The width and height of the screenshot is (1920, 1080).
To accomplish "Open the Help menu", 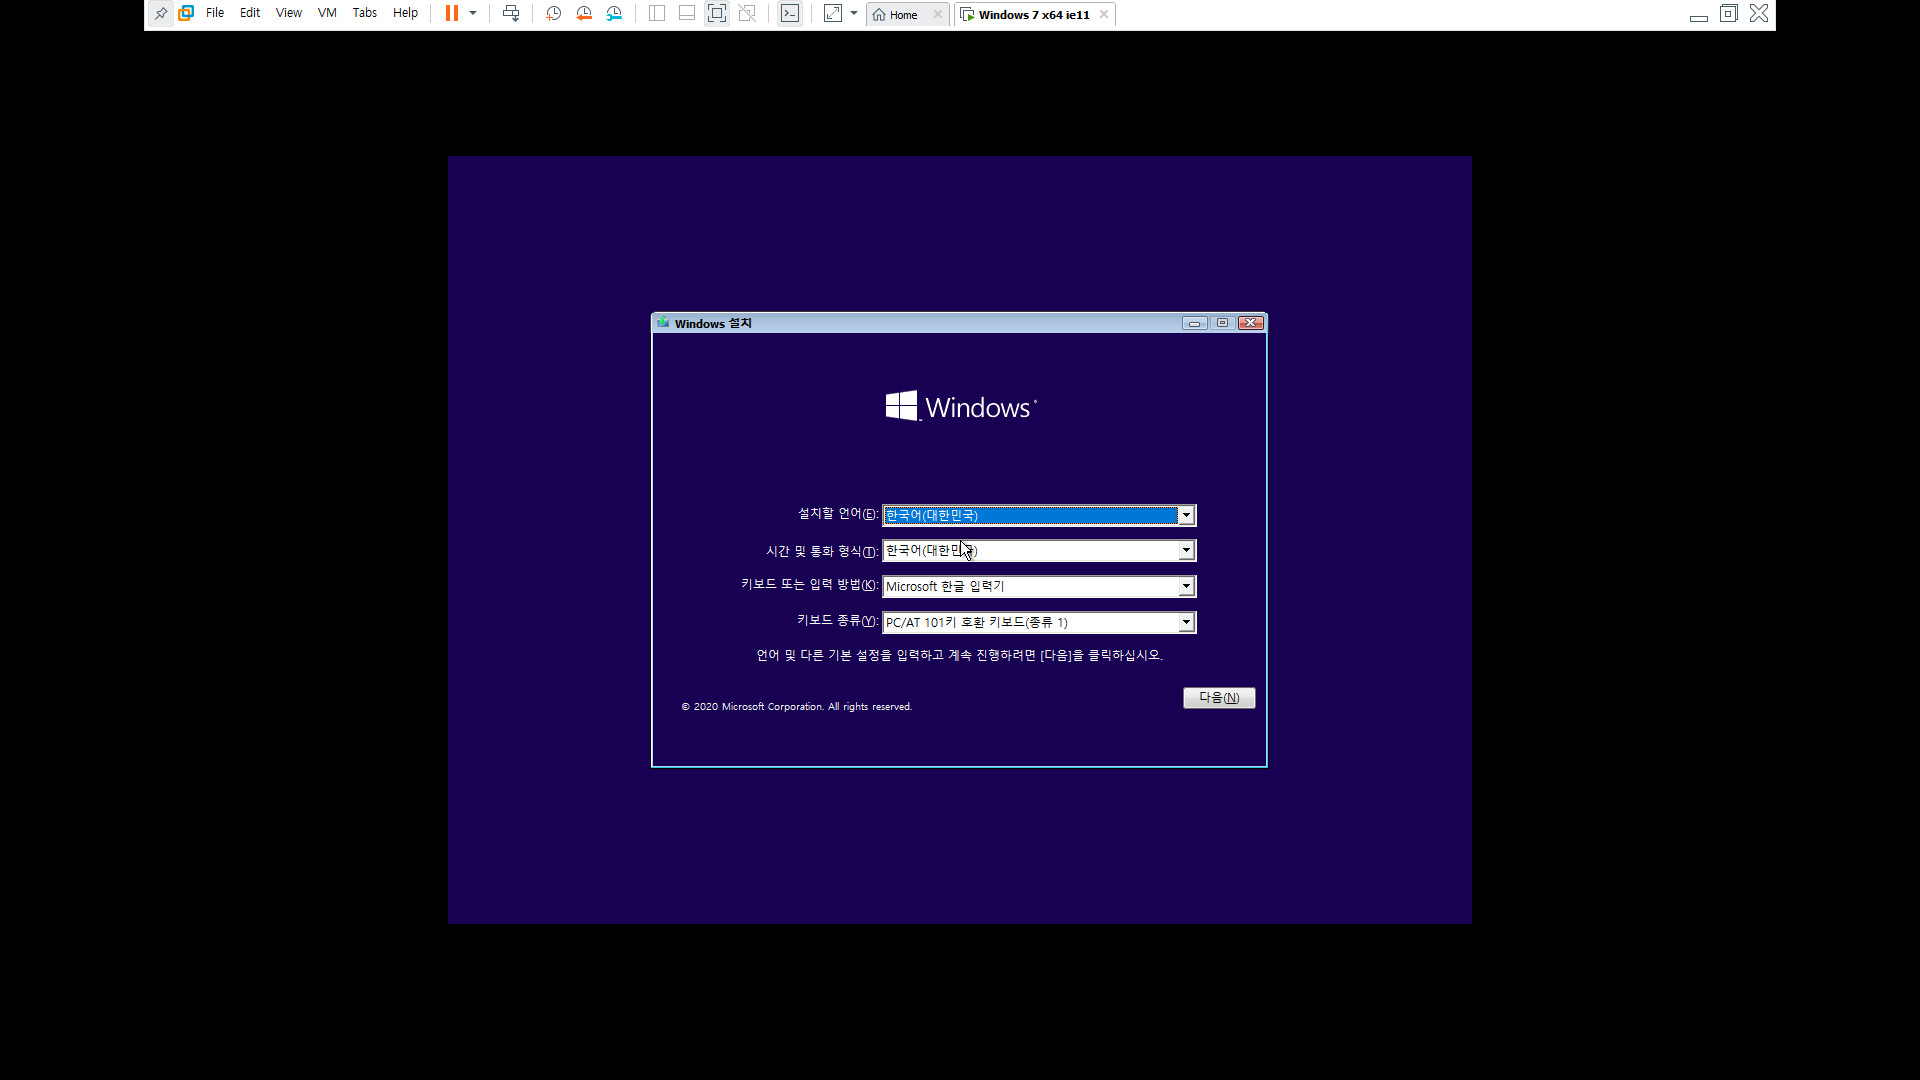I will click(x=405, y=14).
